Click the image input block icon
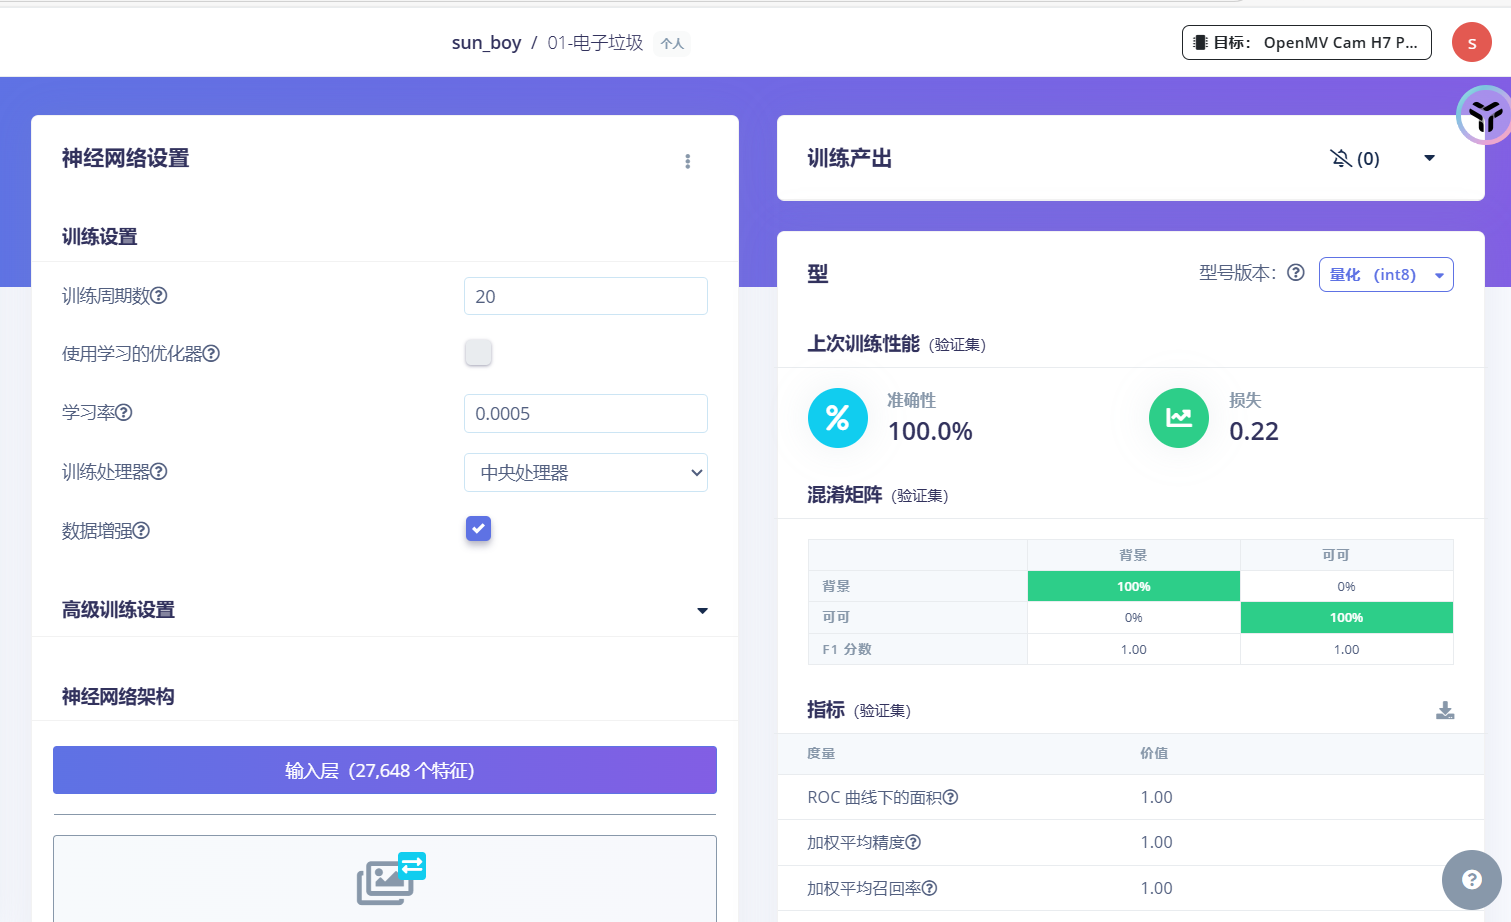Screen dimensions: 1511x922 tap(391, 879)
